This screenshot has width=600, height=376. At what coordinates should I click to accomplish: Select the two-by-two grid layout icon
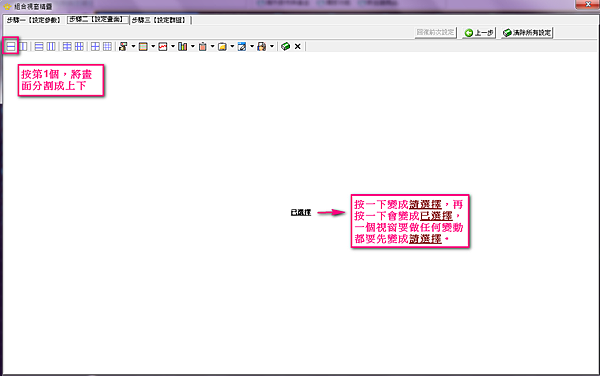point(95,47)
